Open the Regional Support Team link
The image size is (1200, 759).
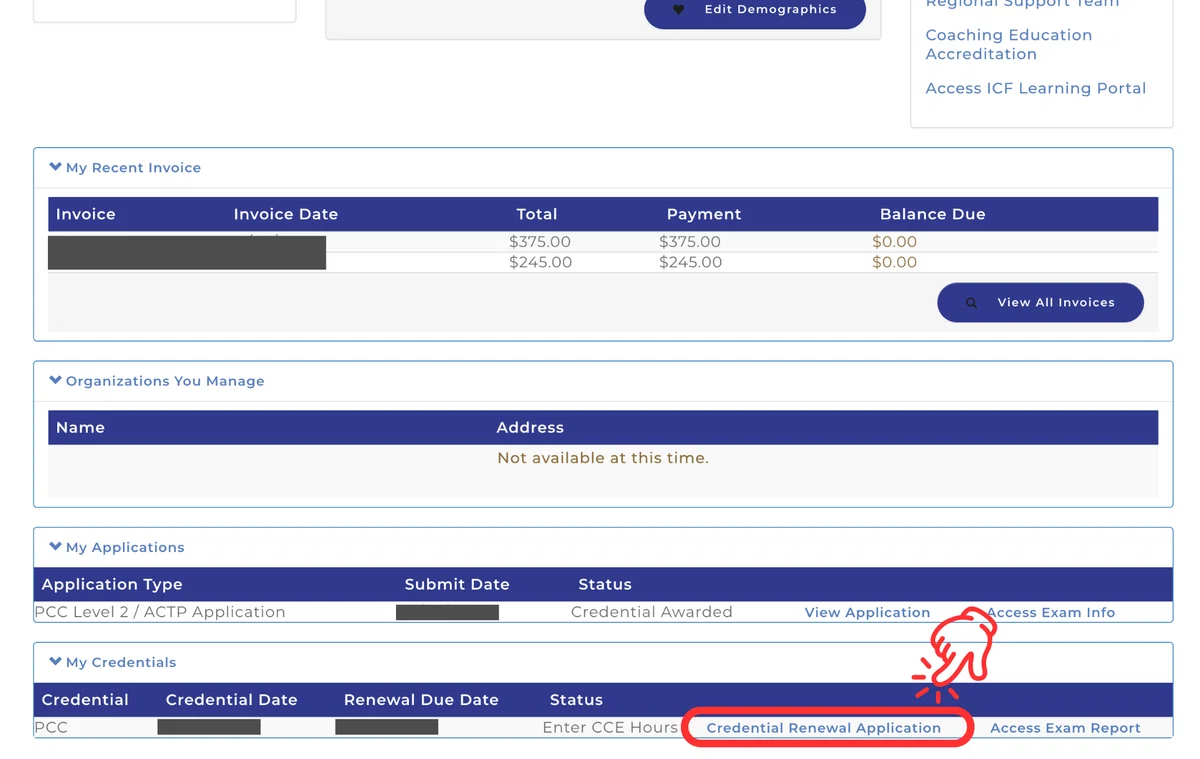[x=1022, y=4]
